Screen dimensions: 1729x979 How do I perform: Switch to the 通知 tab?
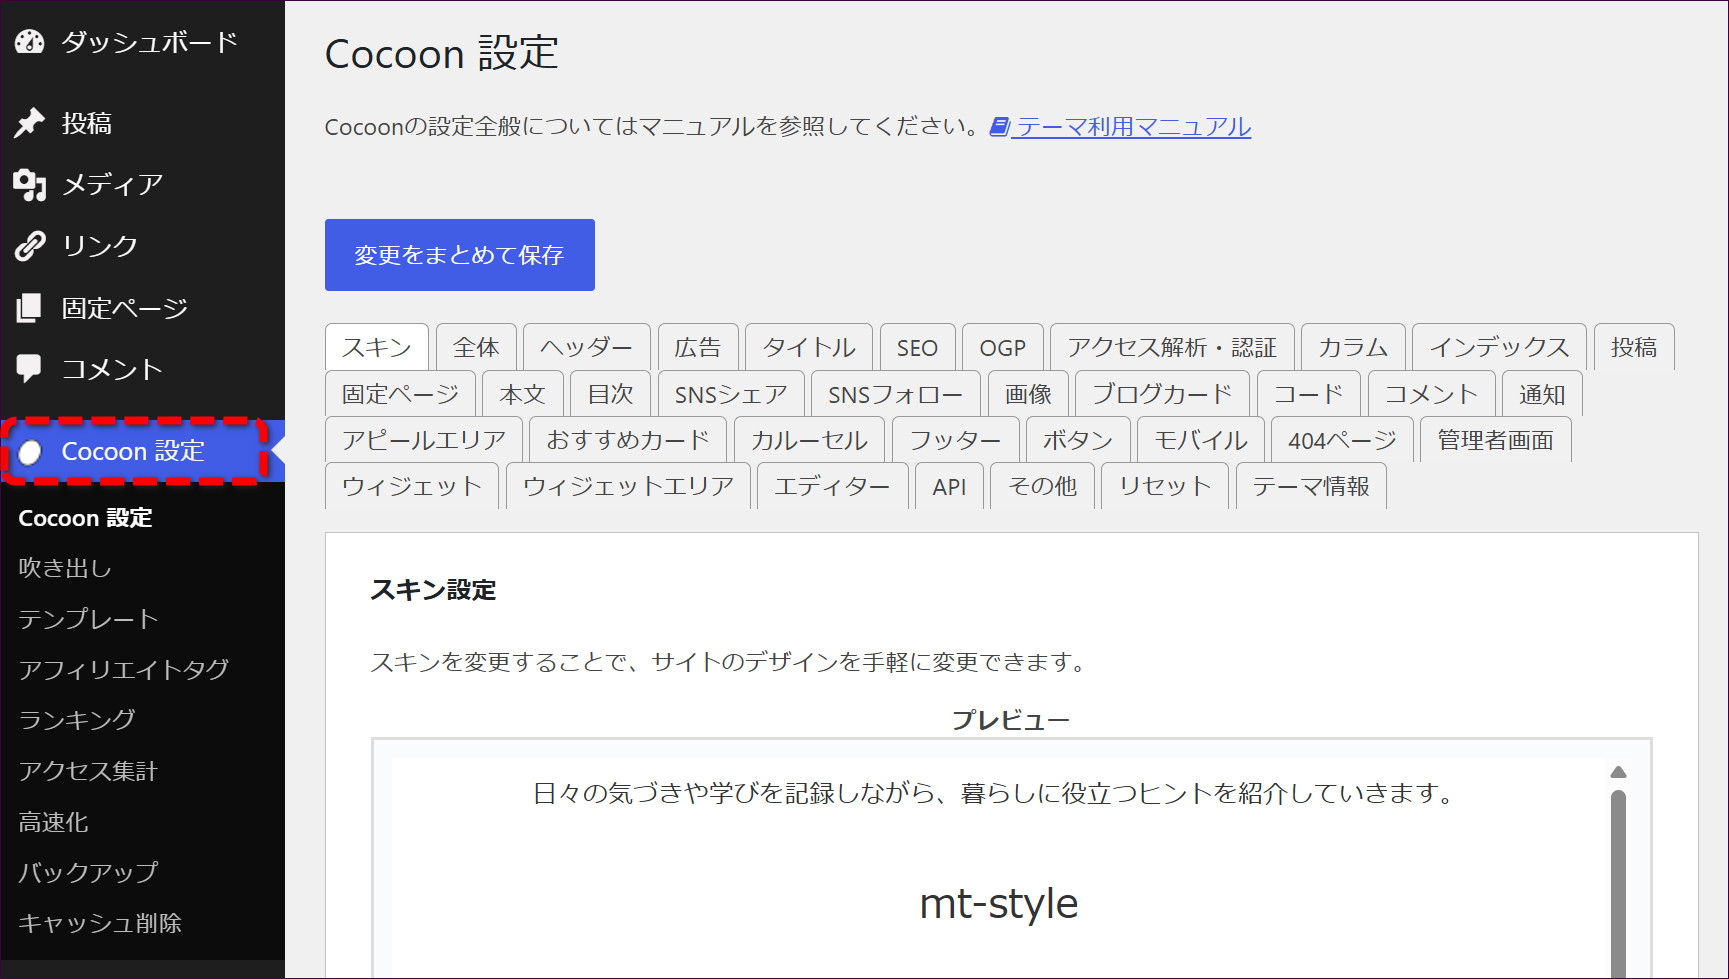1542,394
